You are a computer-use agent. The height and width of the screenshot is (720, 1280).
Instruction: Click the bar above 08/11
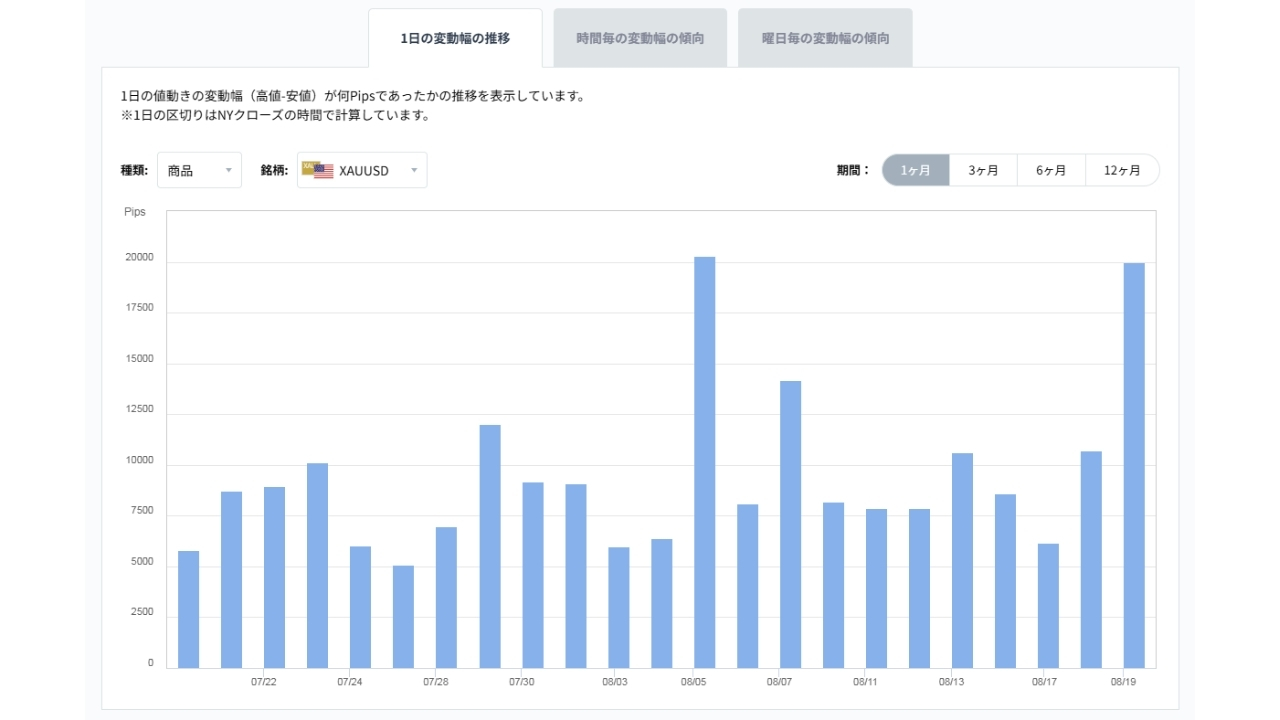876,588
